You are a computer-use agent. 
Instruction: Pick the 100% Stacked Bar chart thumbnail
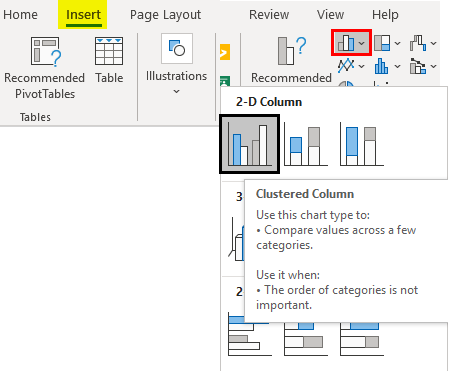(x=362, y=339)
